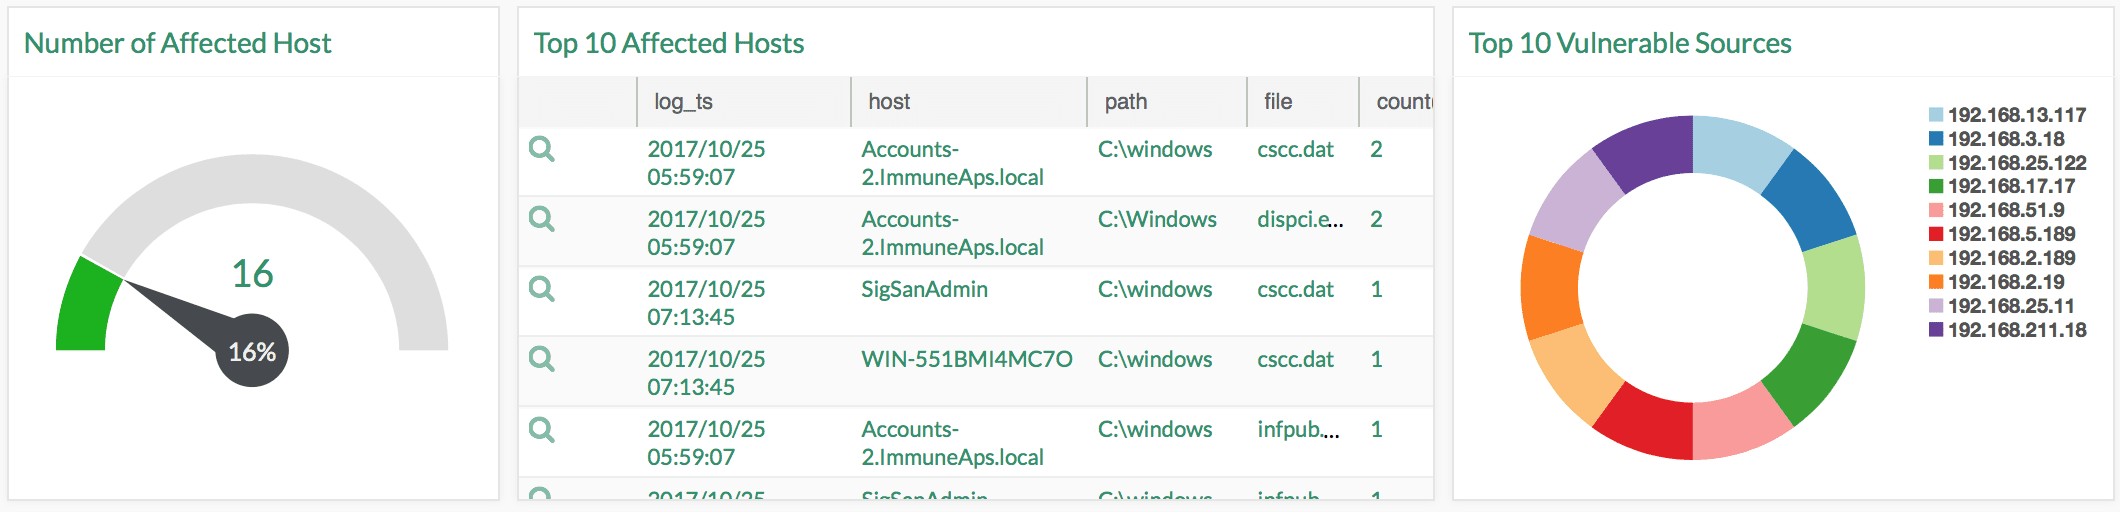Toggle 192.168.3.18 legend entry

[2005, 139]
